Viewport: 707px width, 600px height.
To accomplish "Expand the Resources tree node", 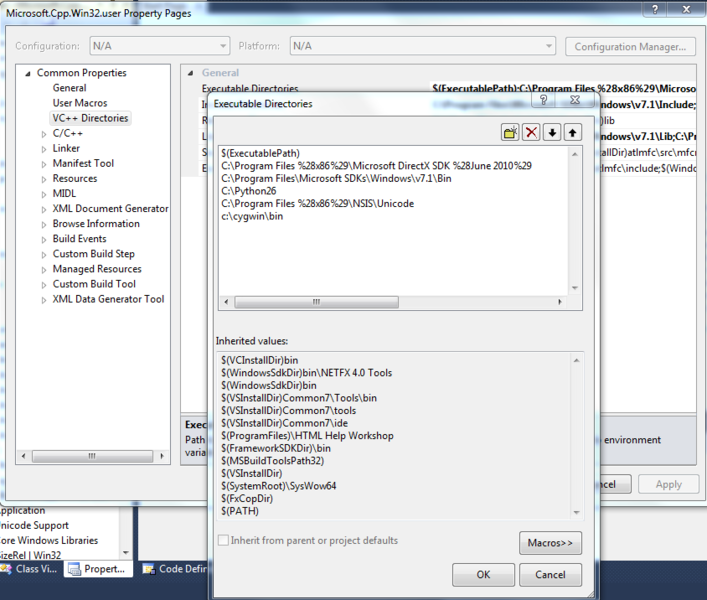I will (44, 179).
